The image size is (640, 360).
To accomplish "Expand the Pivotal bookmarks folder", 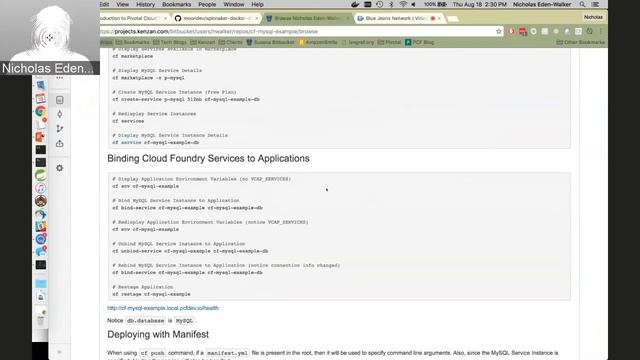I will 389,42.
